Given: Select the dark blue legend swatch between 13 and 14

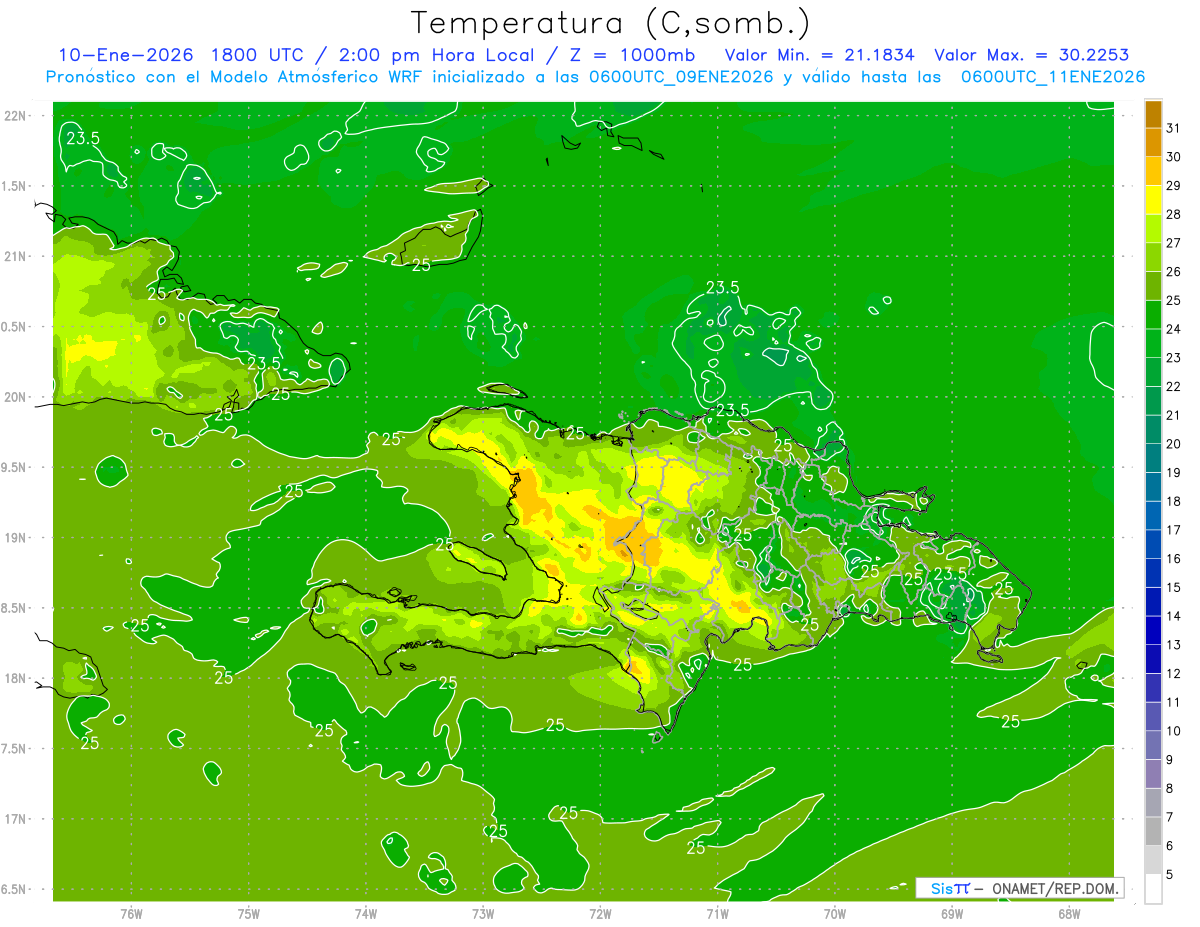Looking at the screenshot, I should coord(1153,630).
